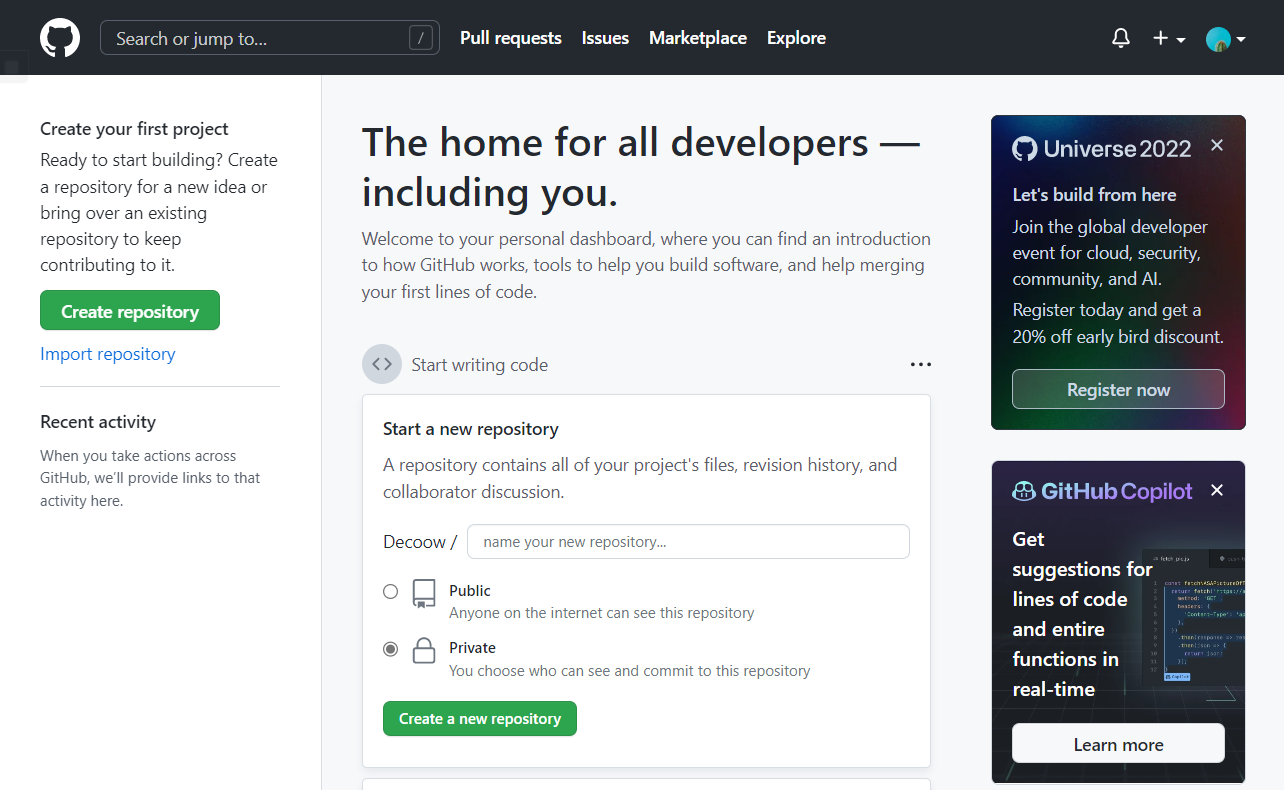Focus the Search or jump to field
Viewport: 1284px width, 790px height.
(270, 38)
